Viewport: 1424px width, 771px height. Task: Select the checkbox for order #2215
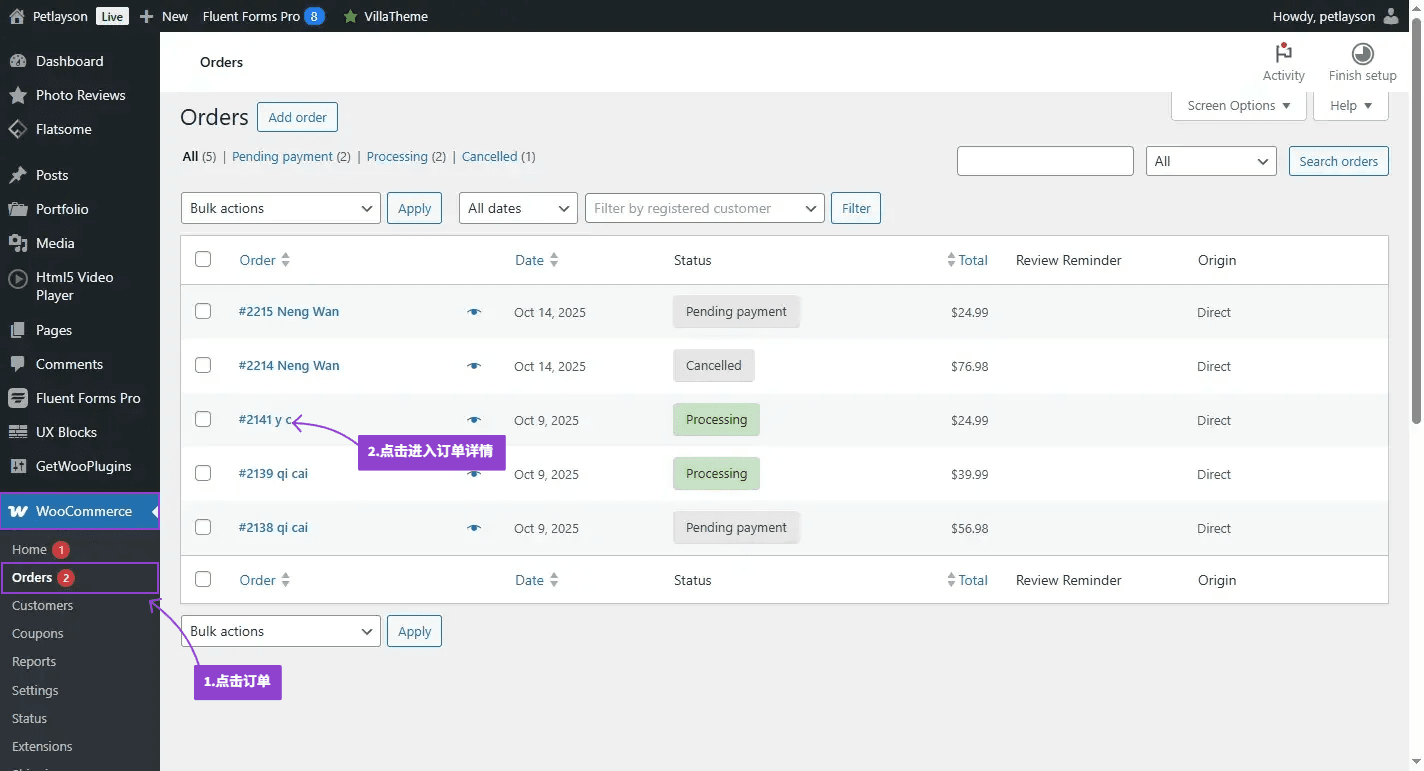click(203, 311)
